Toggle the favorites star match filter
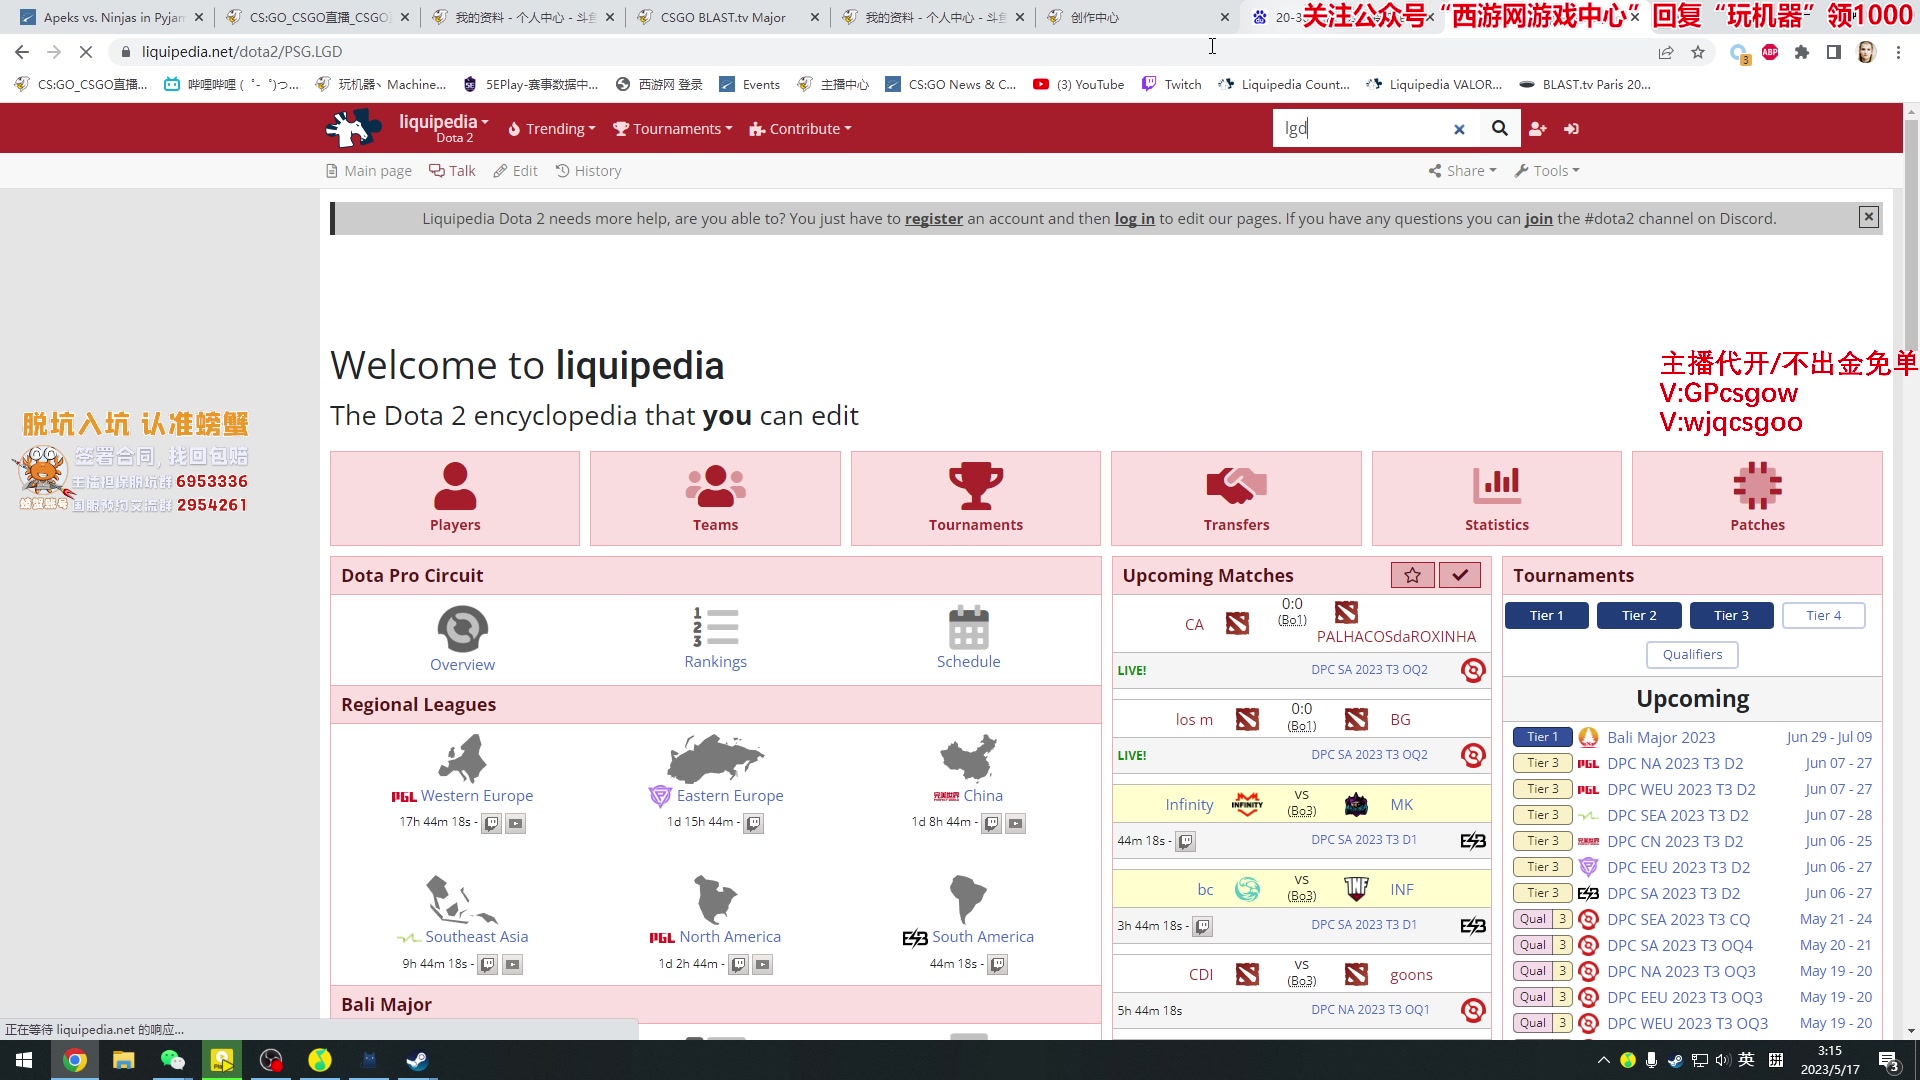1920x1080 pixels. coord(1412,575)
